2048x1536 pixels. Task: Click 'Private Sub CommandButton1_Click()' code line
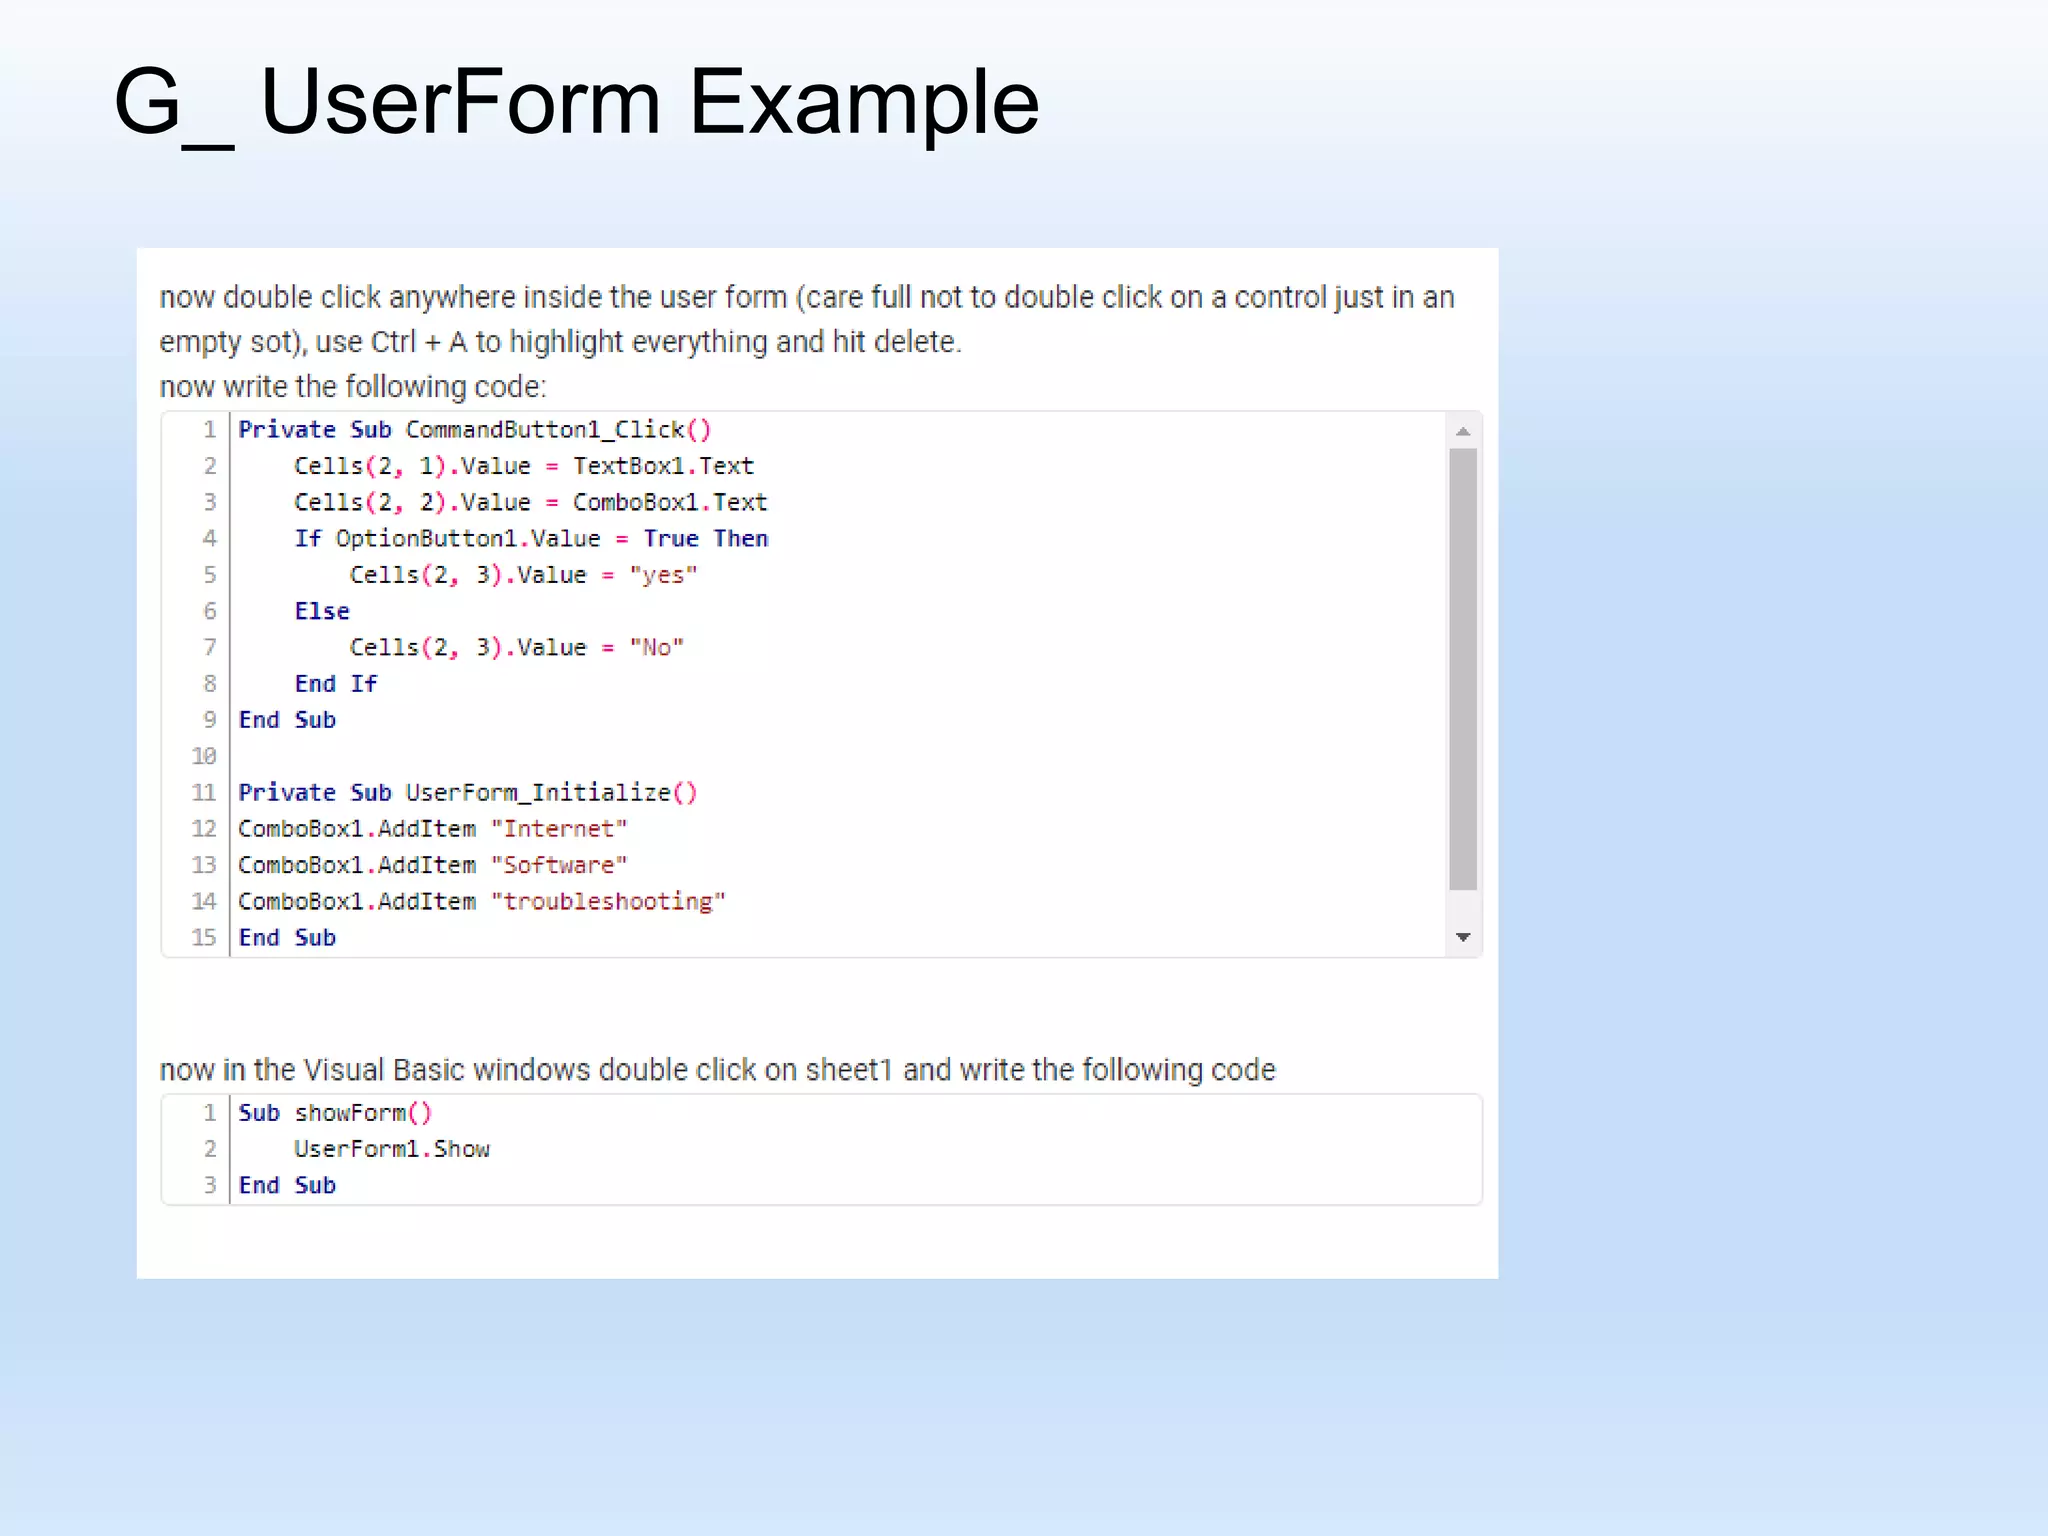(475, 430)
